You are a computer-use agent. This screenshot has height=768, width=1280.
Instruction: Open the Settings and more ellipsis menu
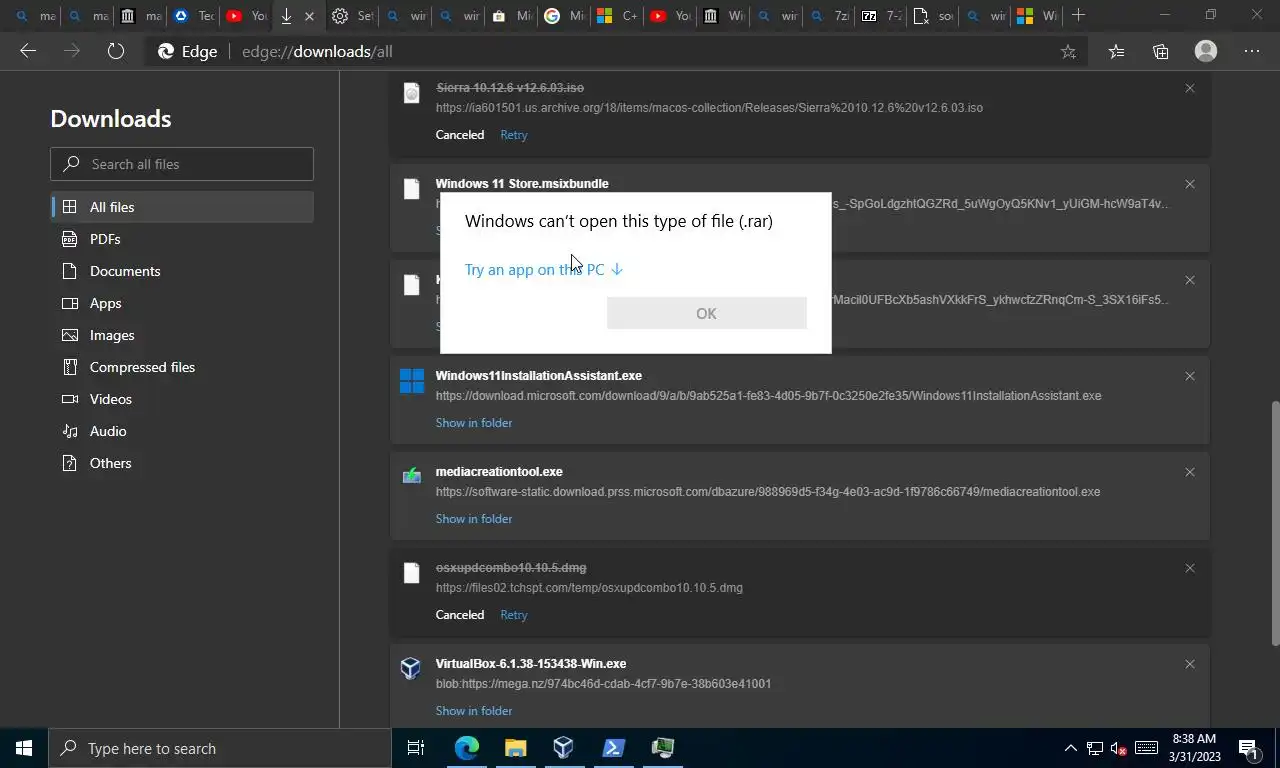click(1252, 51)
